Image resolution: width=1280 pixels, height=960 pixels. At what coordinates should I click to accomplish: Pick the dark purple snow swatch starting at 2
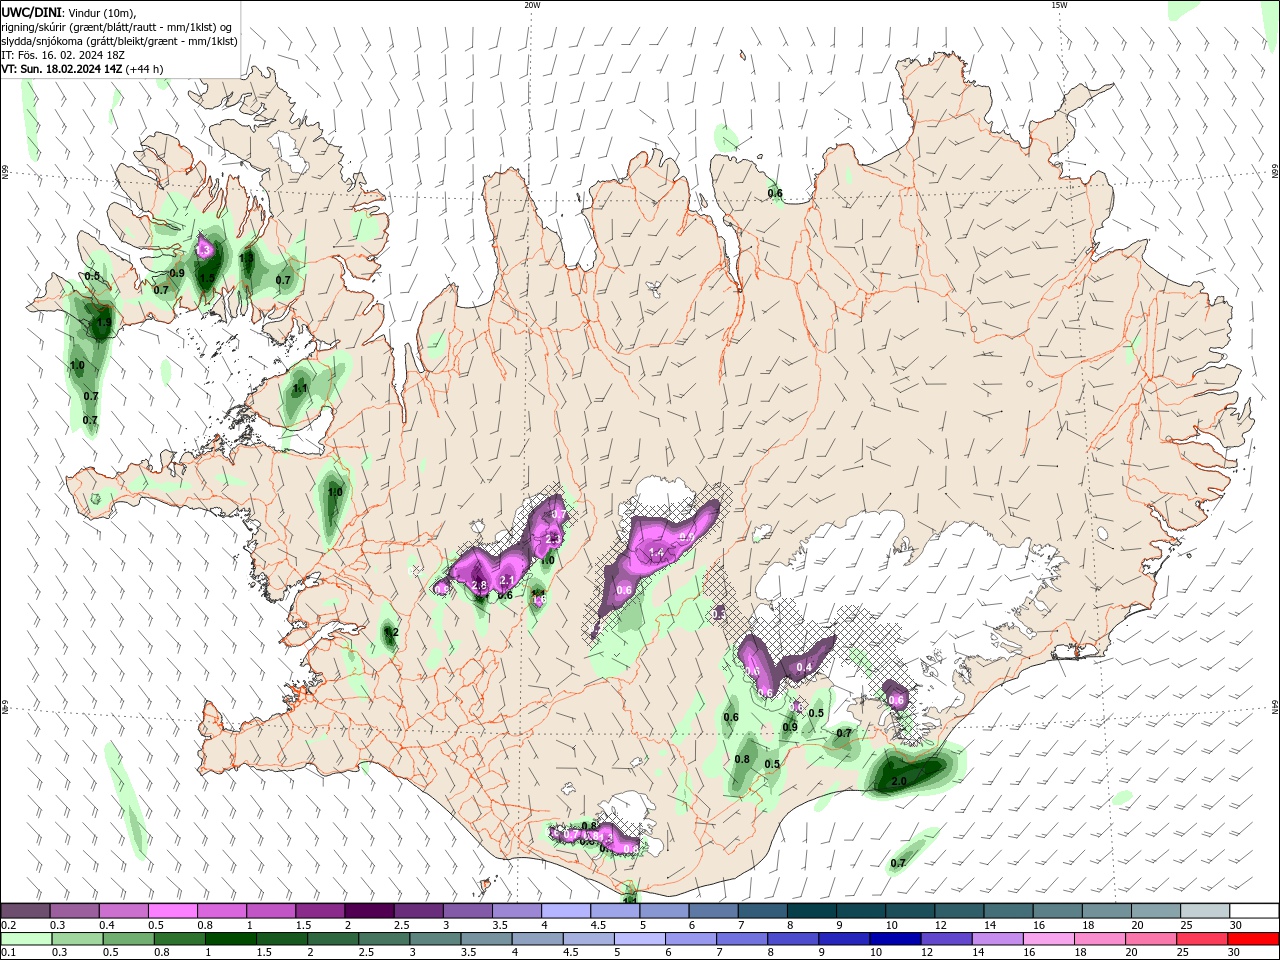click(x=369, y=911)
